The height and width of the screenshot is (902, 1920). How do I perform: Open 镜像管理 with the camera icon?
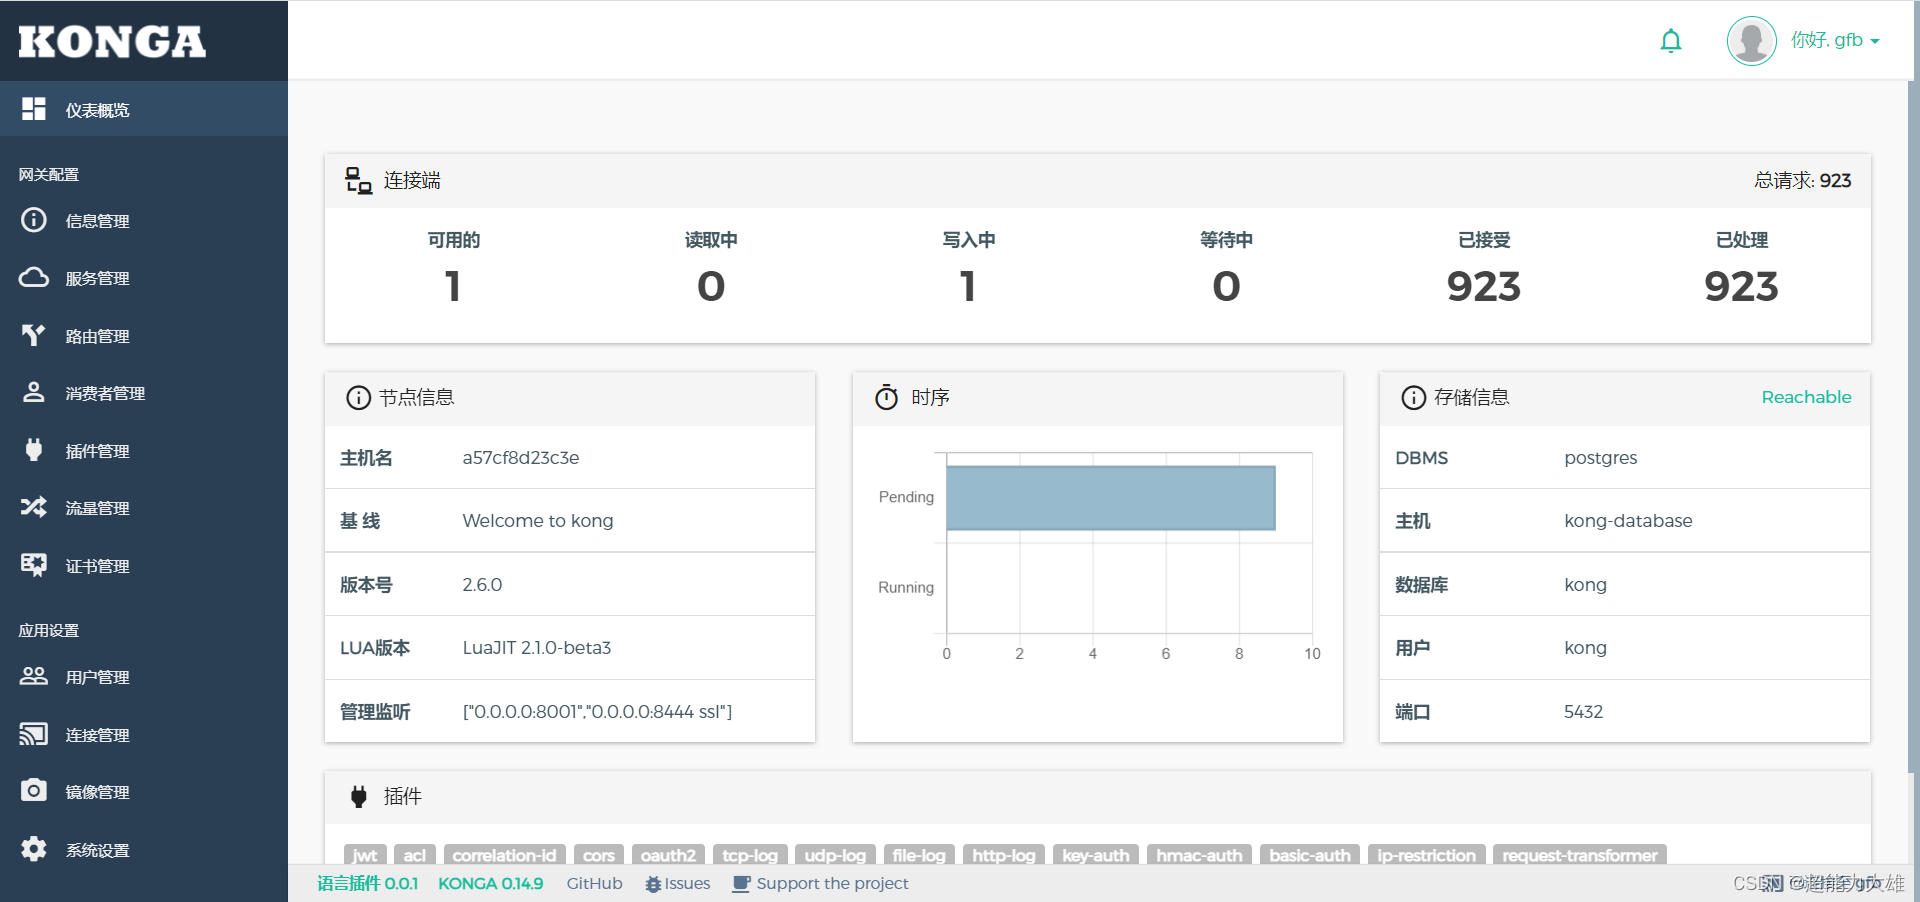(34, 791)
